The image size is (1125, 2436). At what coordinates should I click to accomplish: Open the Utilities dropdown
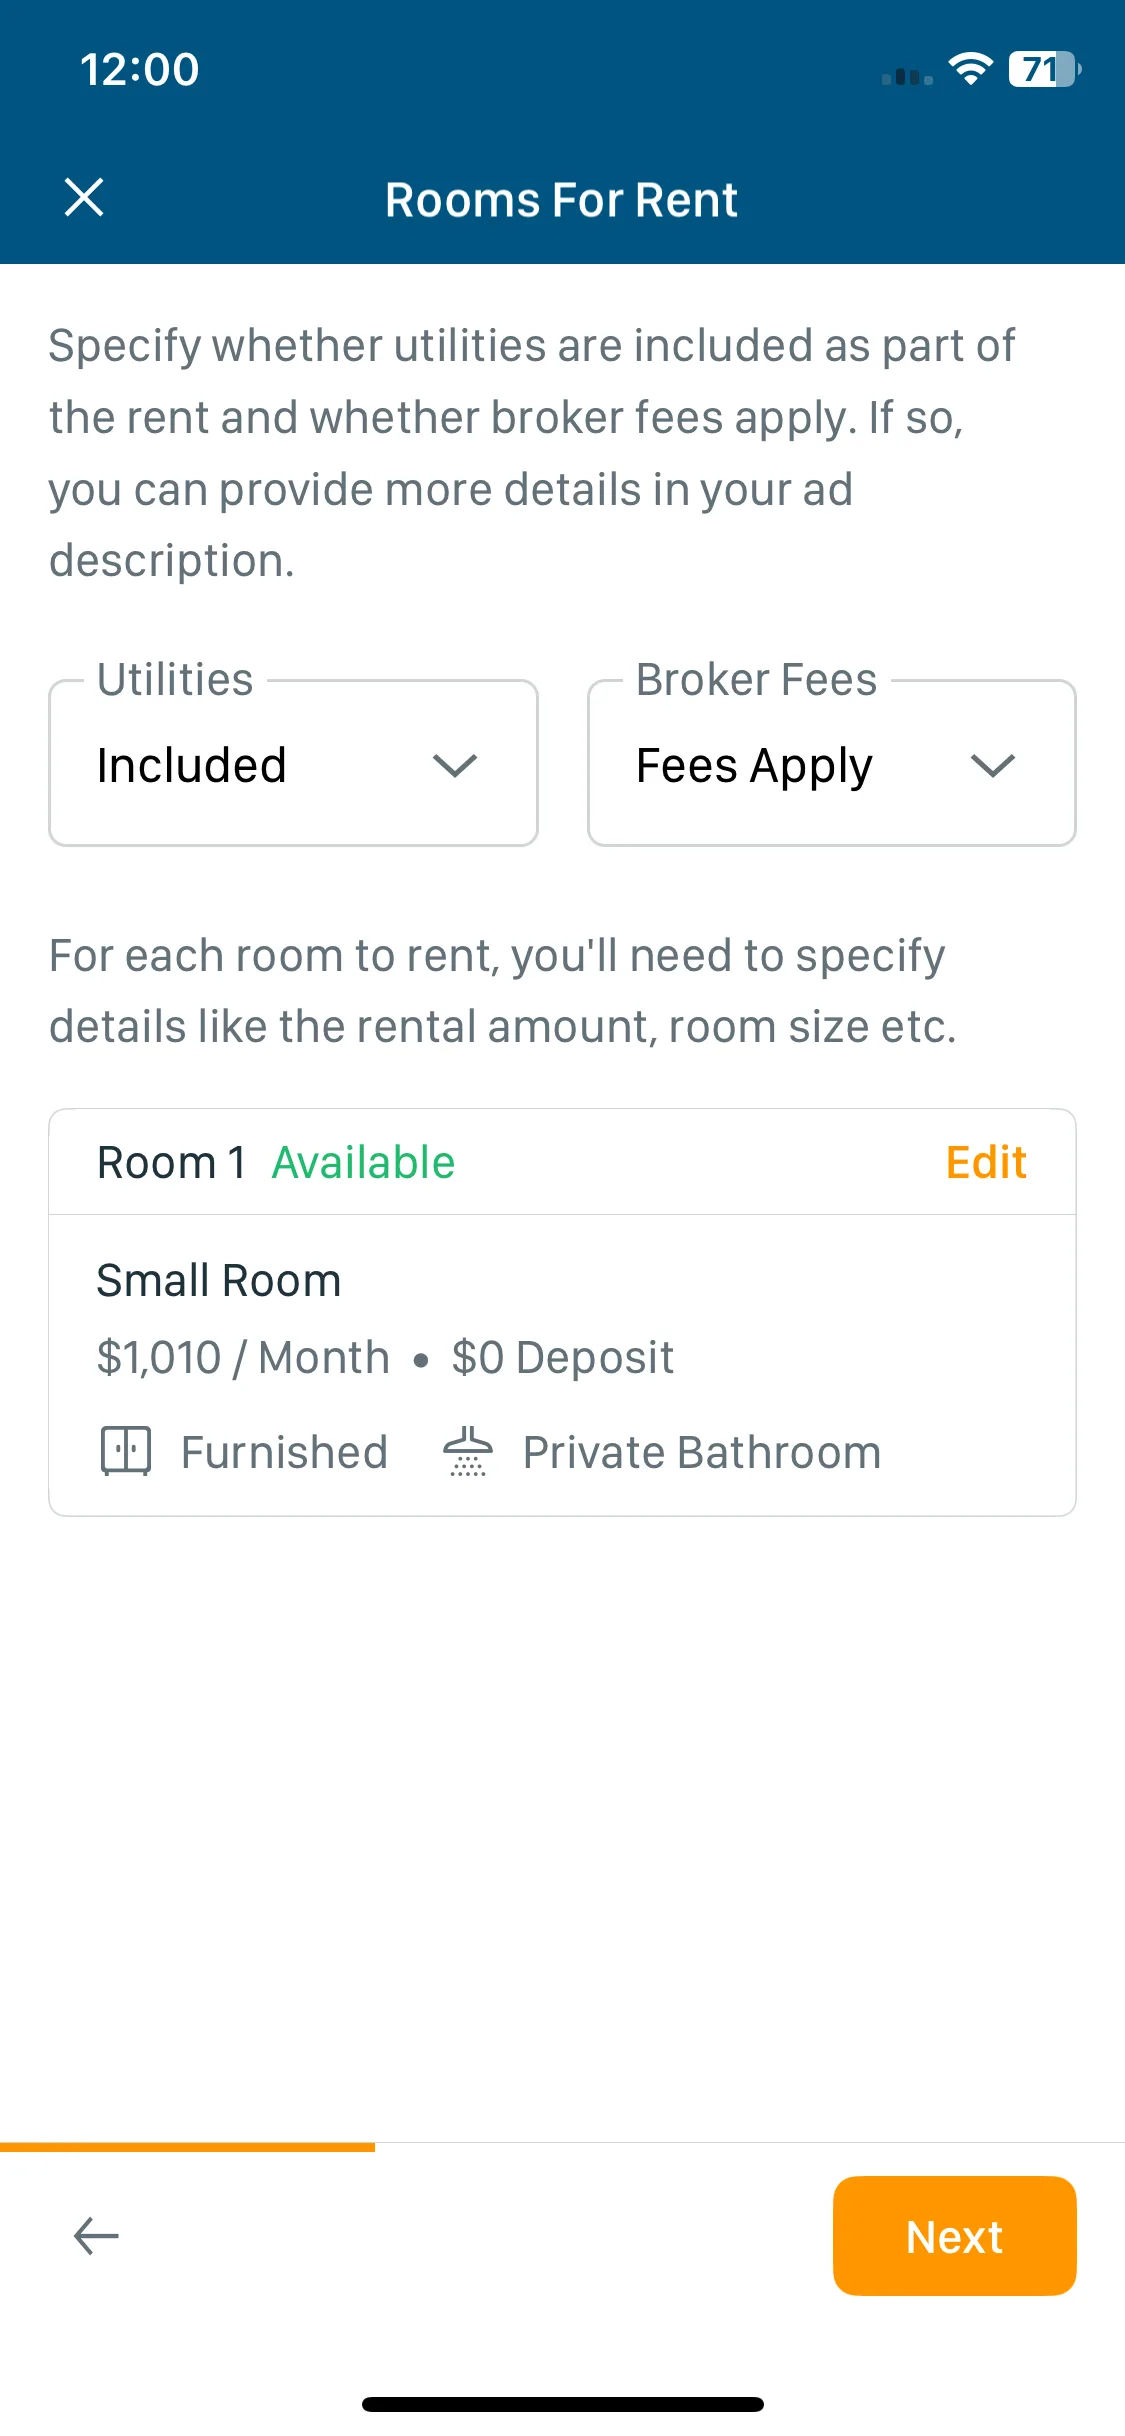293,763
